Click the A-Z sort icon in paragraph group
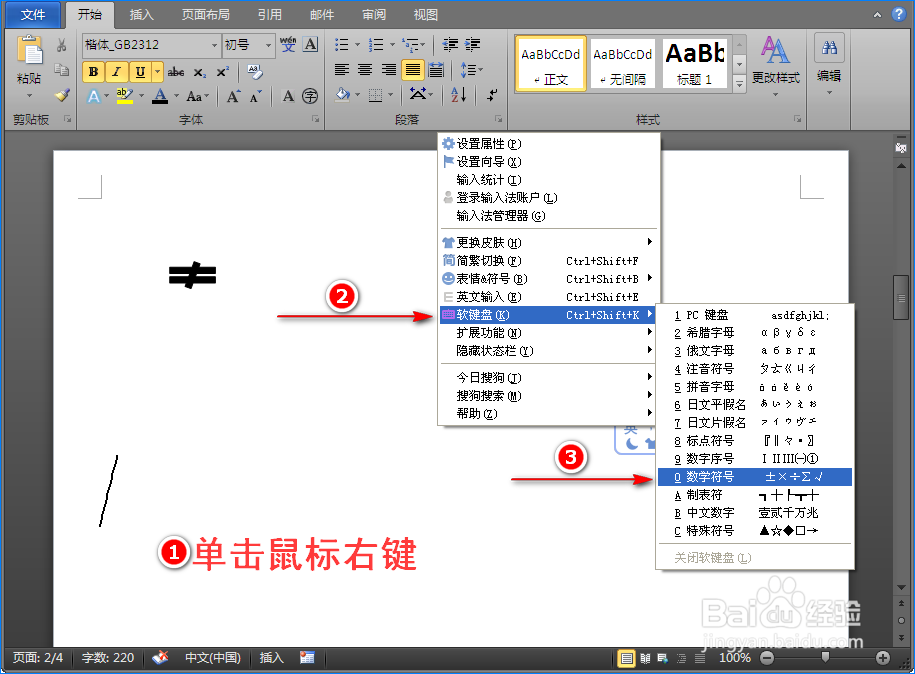 [457, 94]
